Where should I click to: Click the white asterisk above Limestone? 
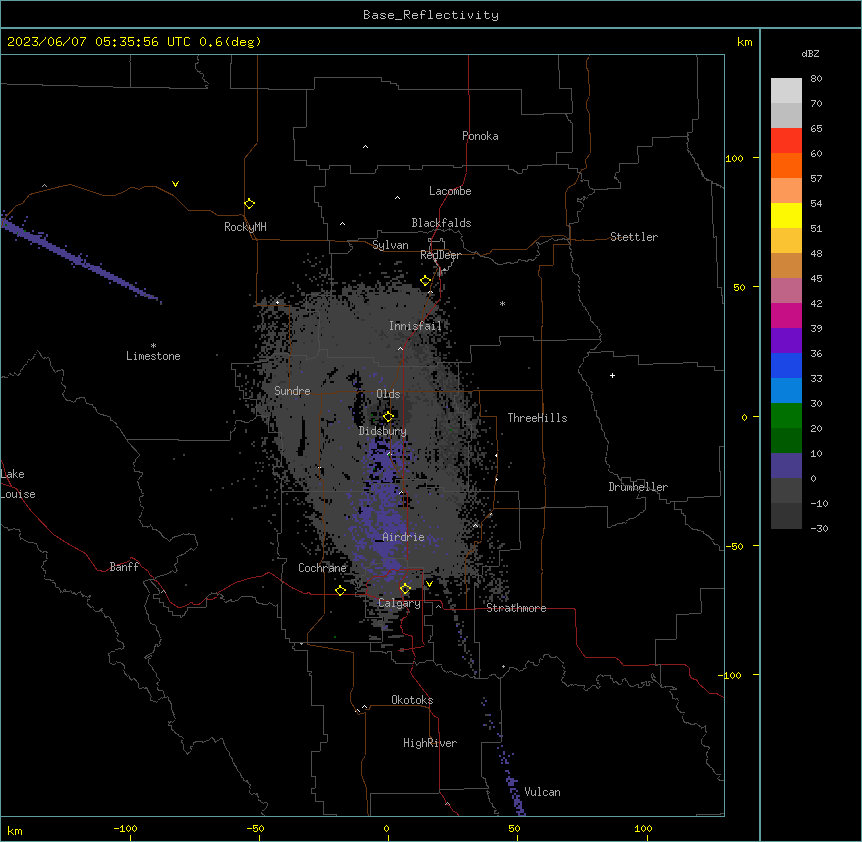(153, 345)
